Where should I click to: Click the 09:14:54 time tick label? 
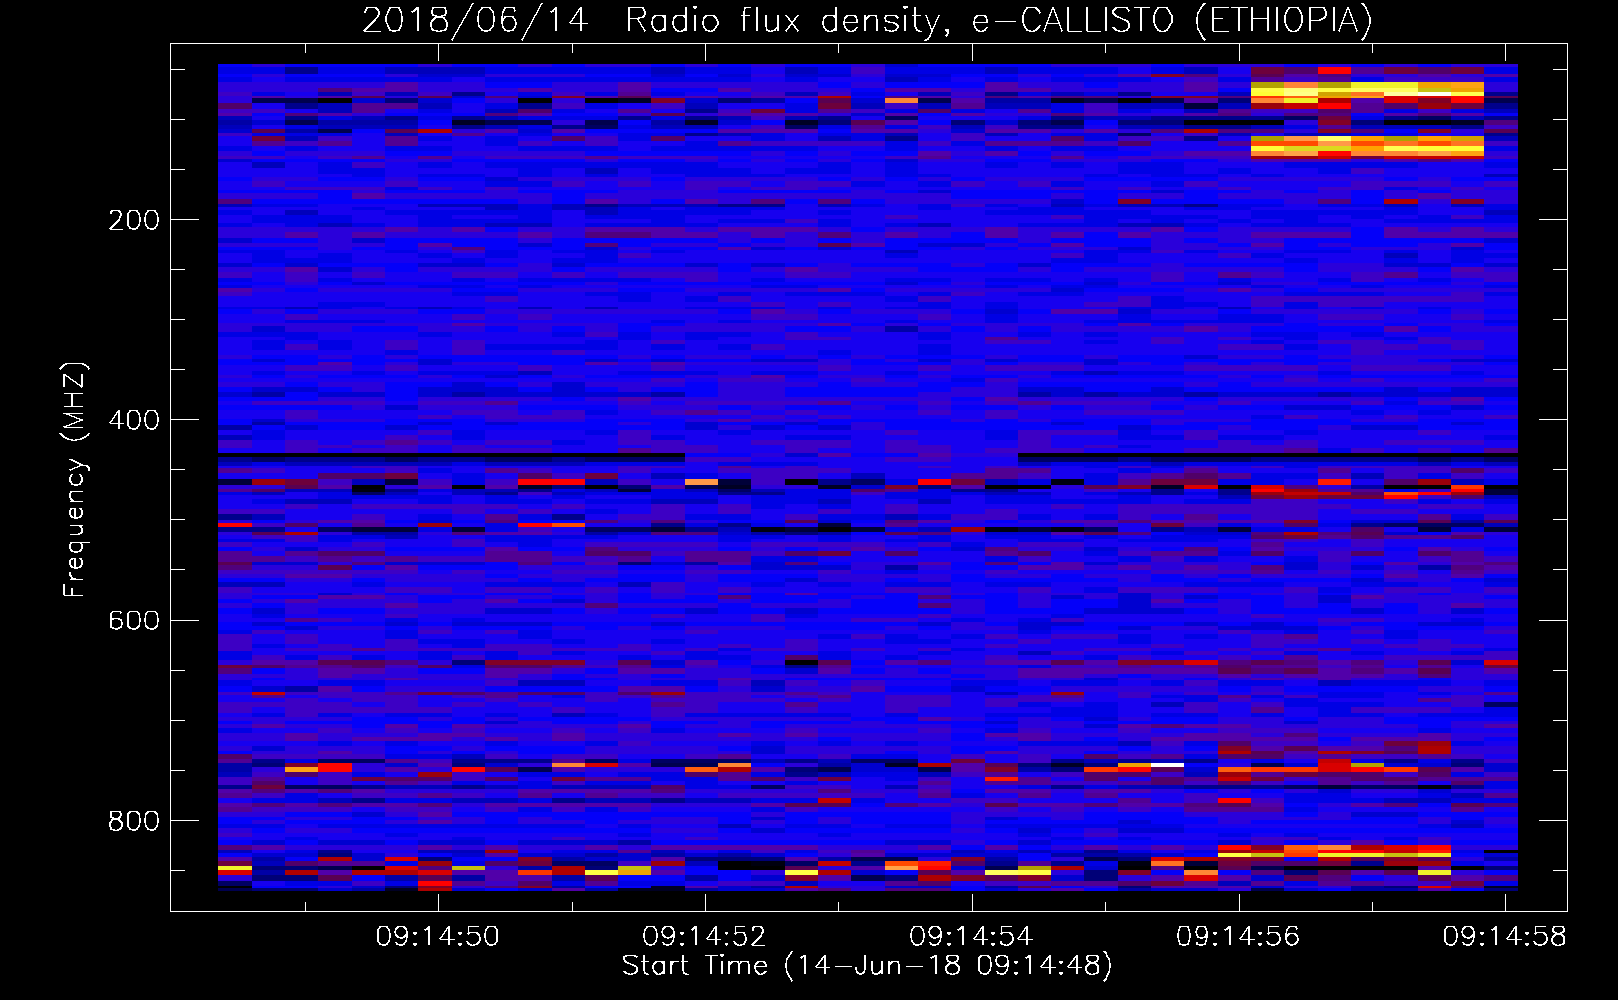[971, 936]
